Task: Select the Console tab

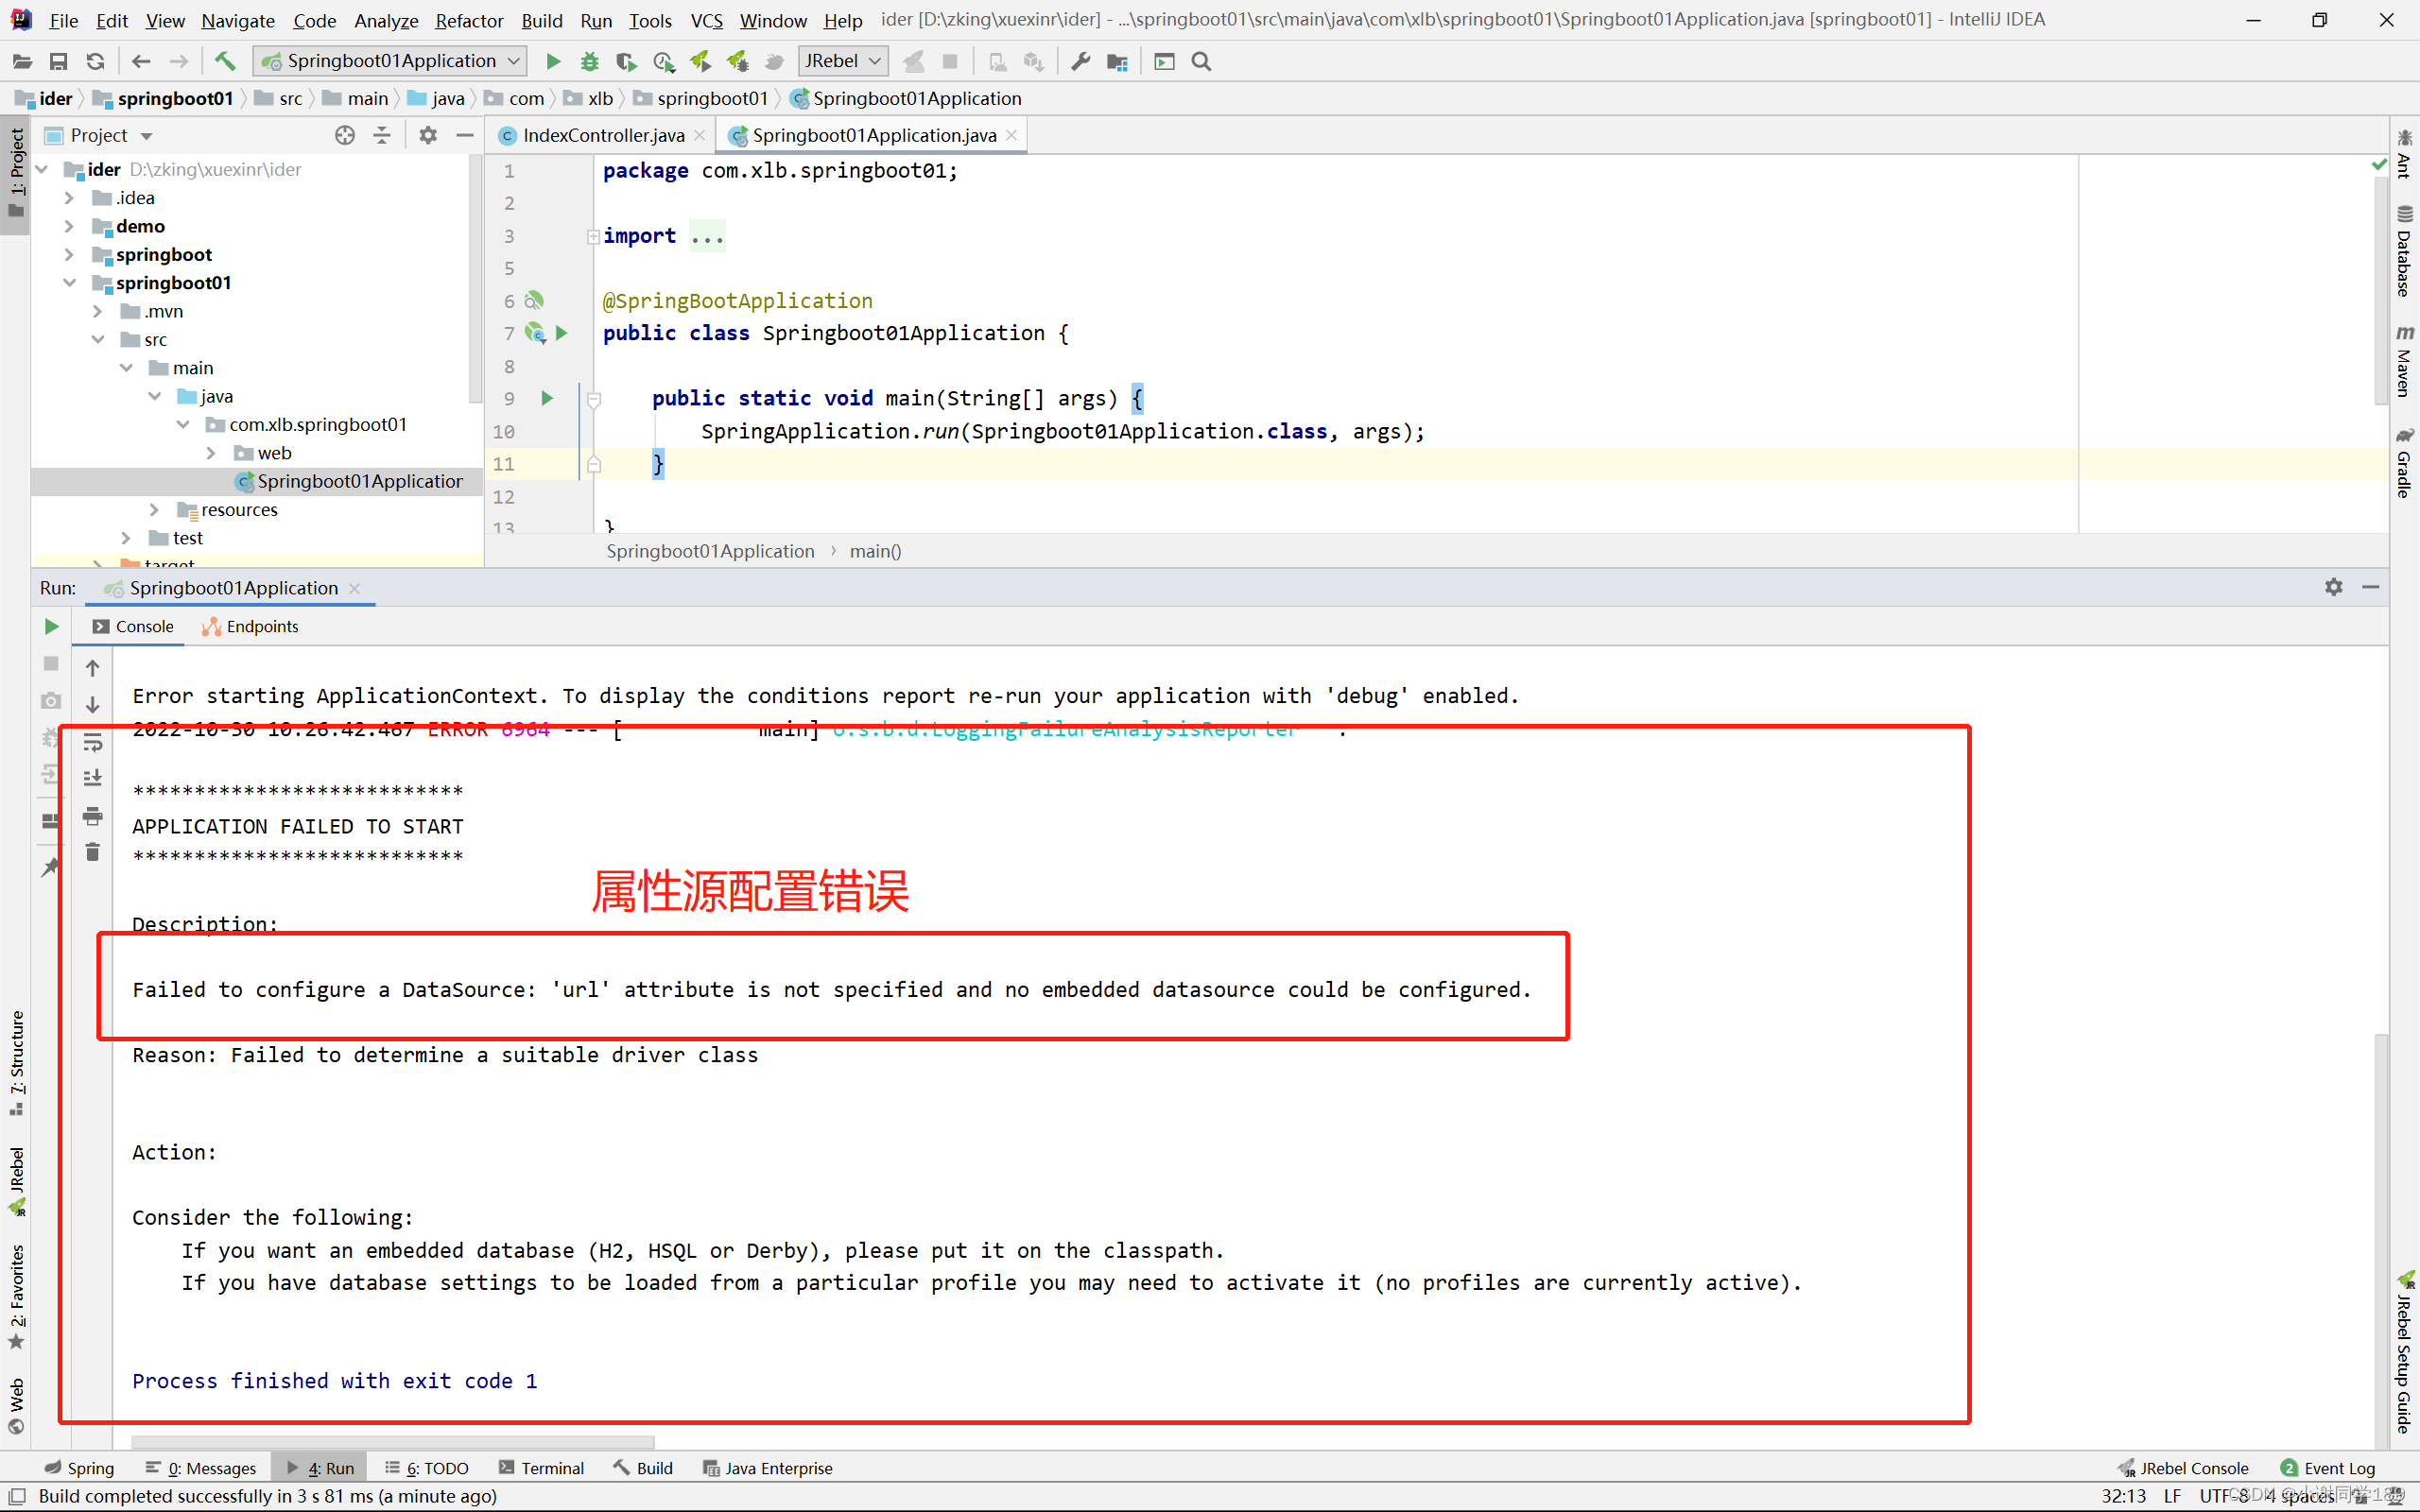Action: pos(133,627)
